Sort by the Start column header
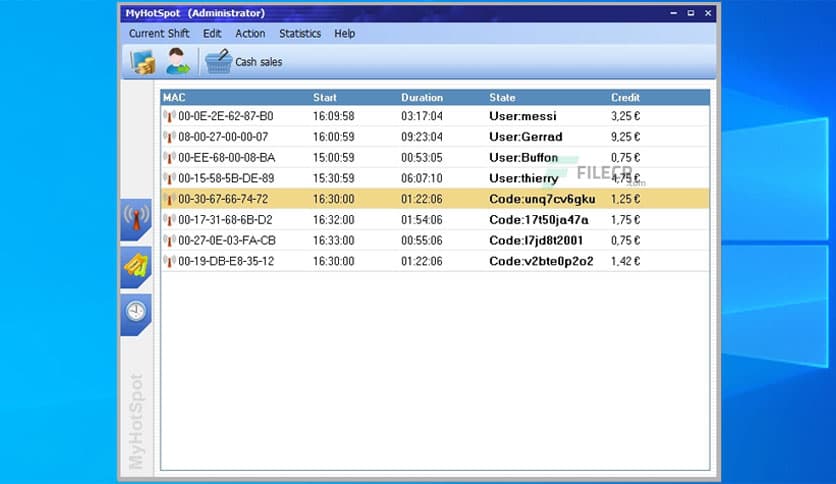836x484 pixels. pyautogui.click(x=325, y=98)
